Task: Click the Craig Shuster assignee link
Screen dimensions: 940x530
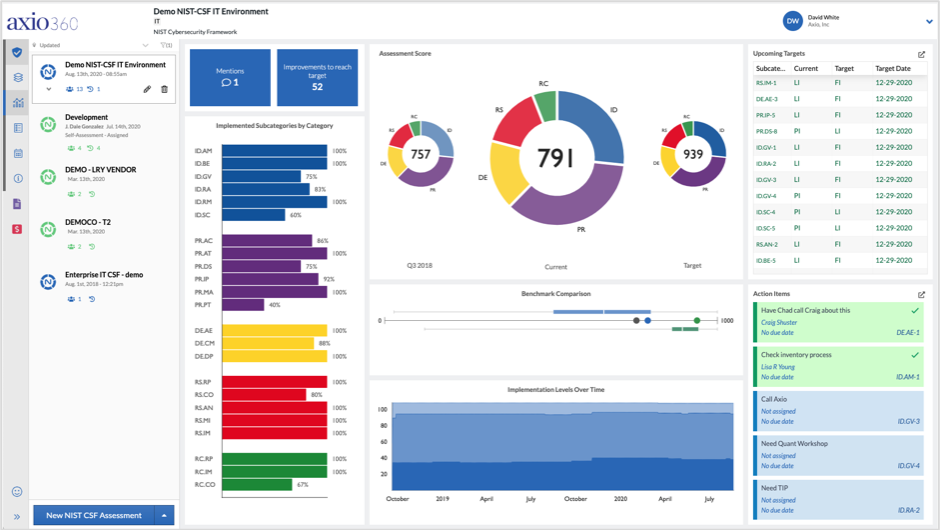Action: (x=779, y=323)
